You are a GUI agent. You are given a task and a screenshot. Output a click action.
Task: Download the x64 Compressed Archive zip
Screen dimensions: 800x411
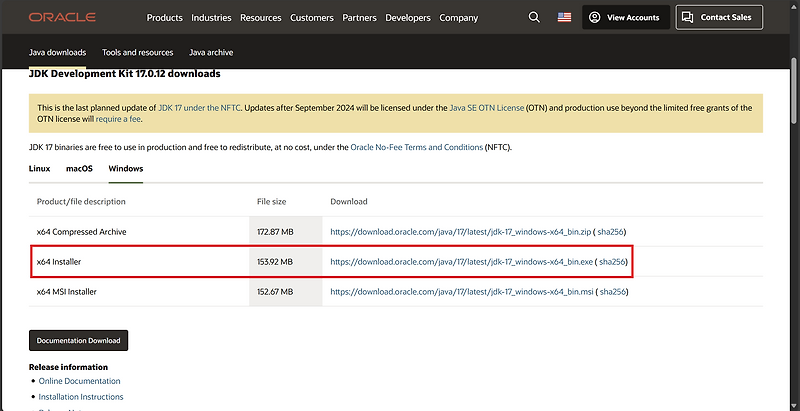460,232
